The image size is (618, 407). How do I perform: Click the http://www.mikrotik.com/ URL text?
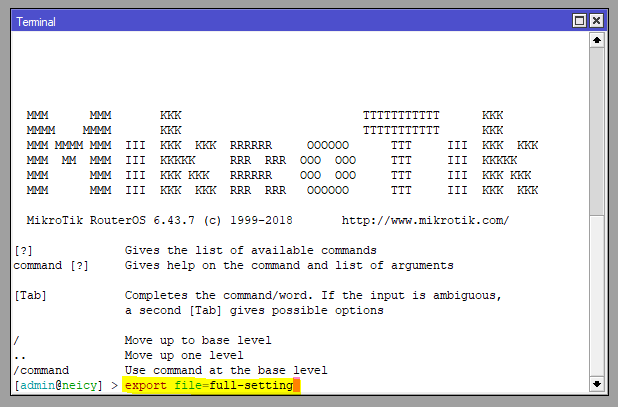coord(425,220)
